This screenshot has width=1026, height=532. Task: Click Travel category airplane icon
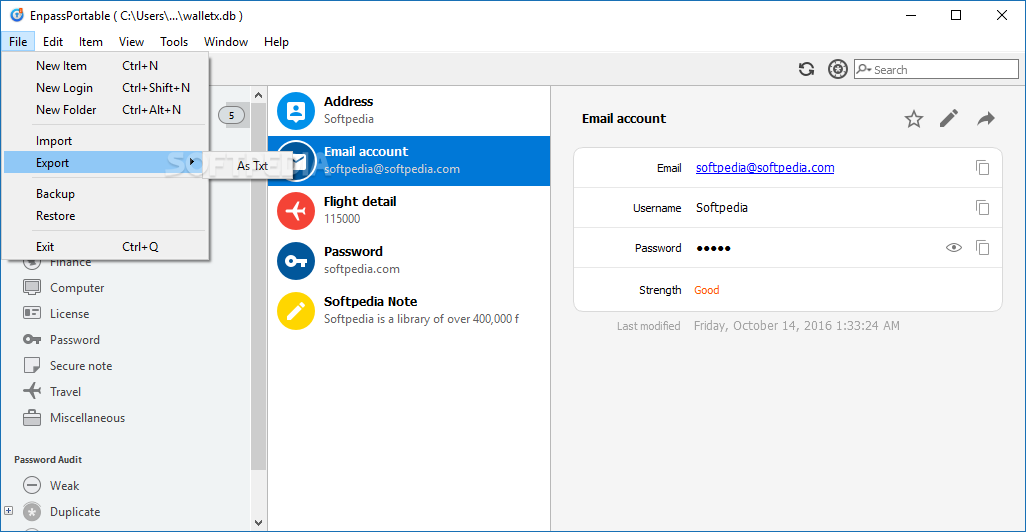(32, 391)
